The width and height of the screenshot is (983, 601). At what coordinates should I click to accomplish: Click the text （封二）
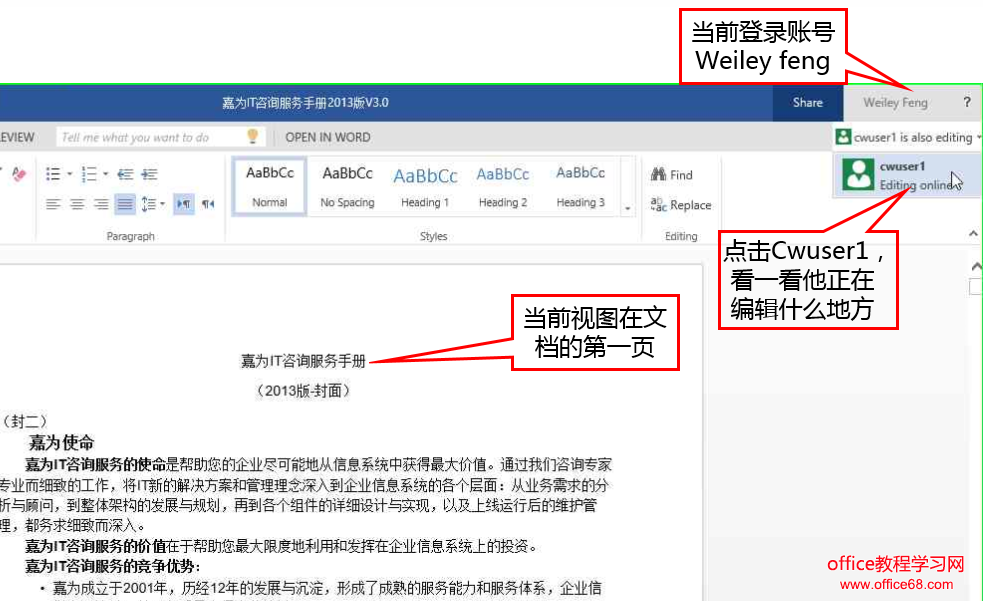[24, 421]
